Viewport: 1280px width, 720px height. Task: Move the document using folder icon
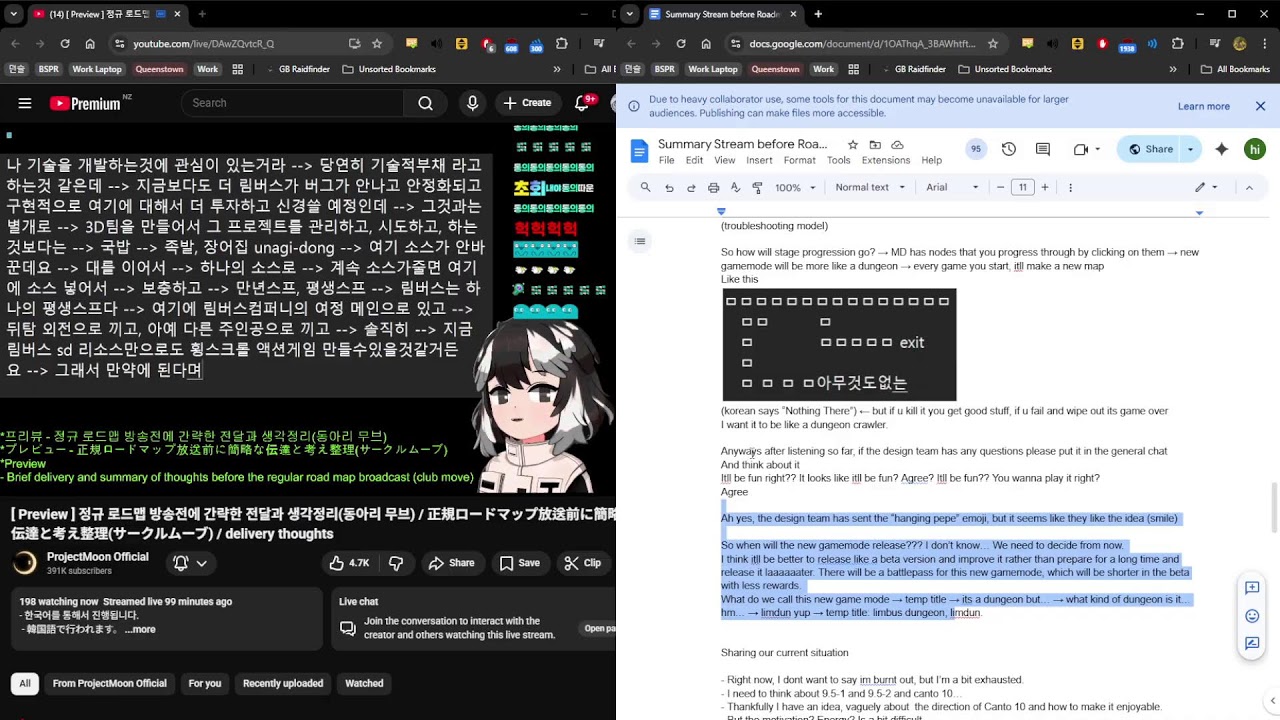[x=876, y=145]
